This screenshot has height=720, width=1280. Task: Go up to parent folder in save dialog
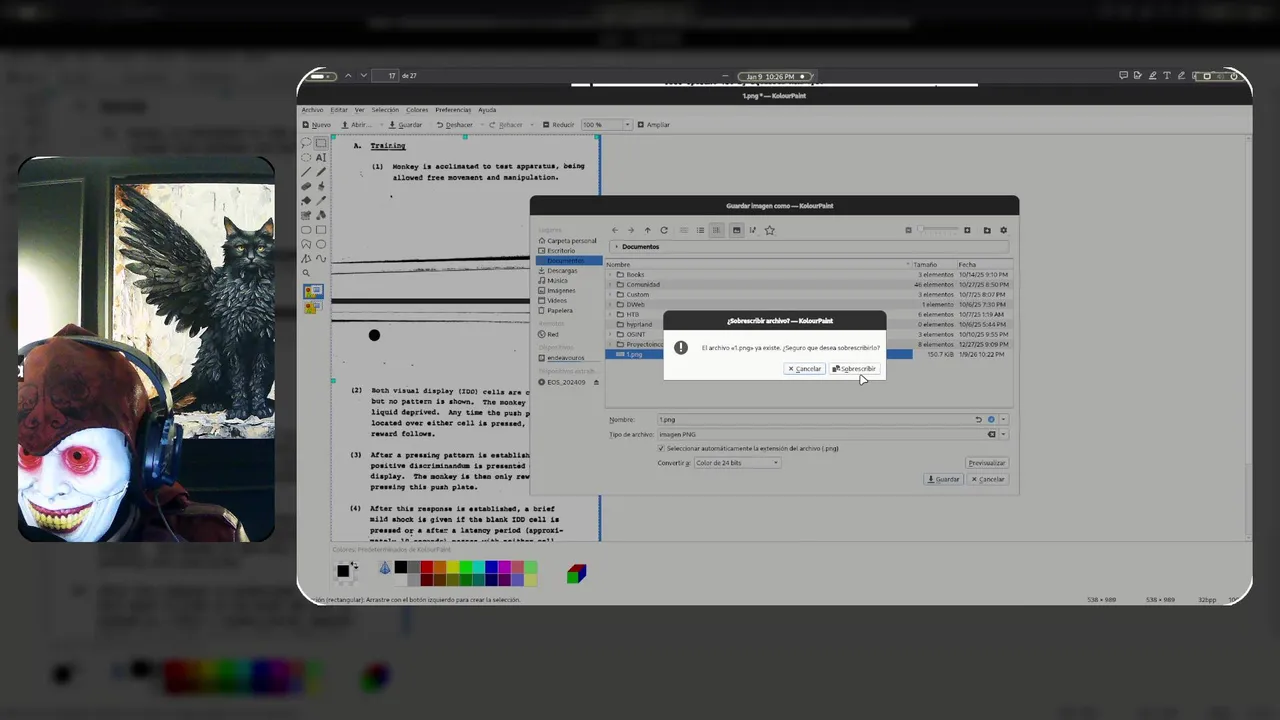pos(647,230)
